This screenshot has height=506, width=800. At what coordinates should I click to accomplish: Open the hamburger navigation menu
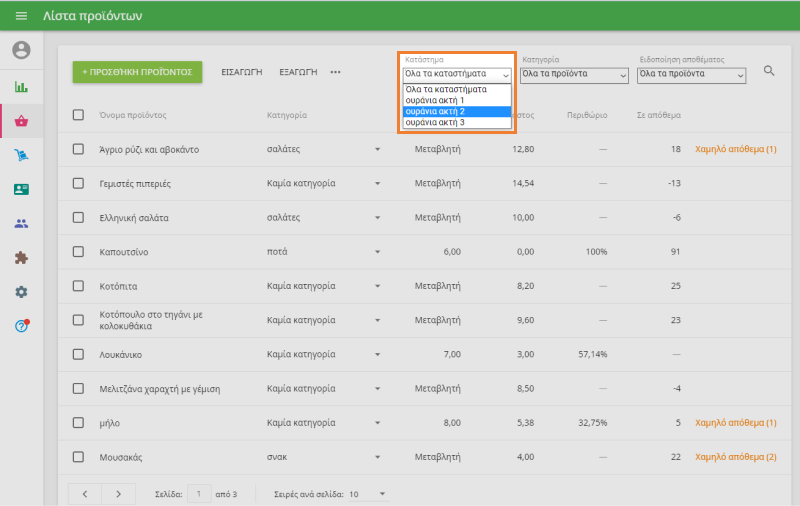tap(21, 16)
